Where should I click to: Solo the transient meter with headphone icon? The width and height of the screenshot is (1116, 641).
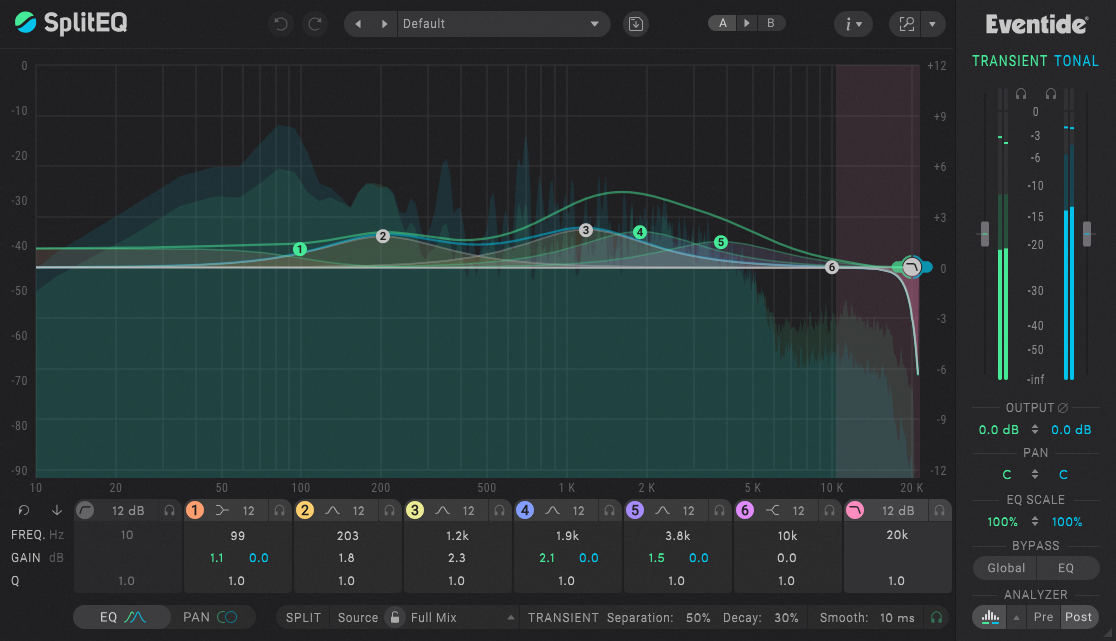pos(1021,94)
